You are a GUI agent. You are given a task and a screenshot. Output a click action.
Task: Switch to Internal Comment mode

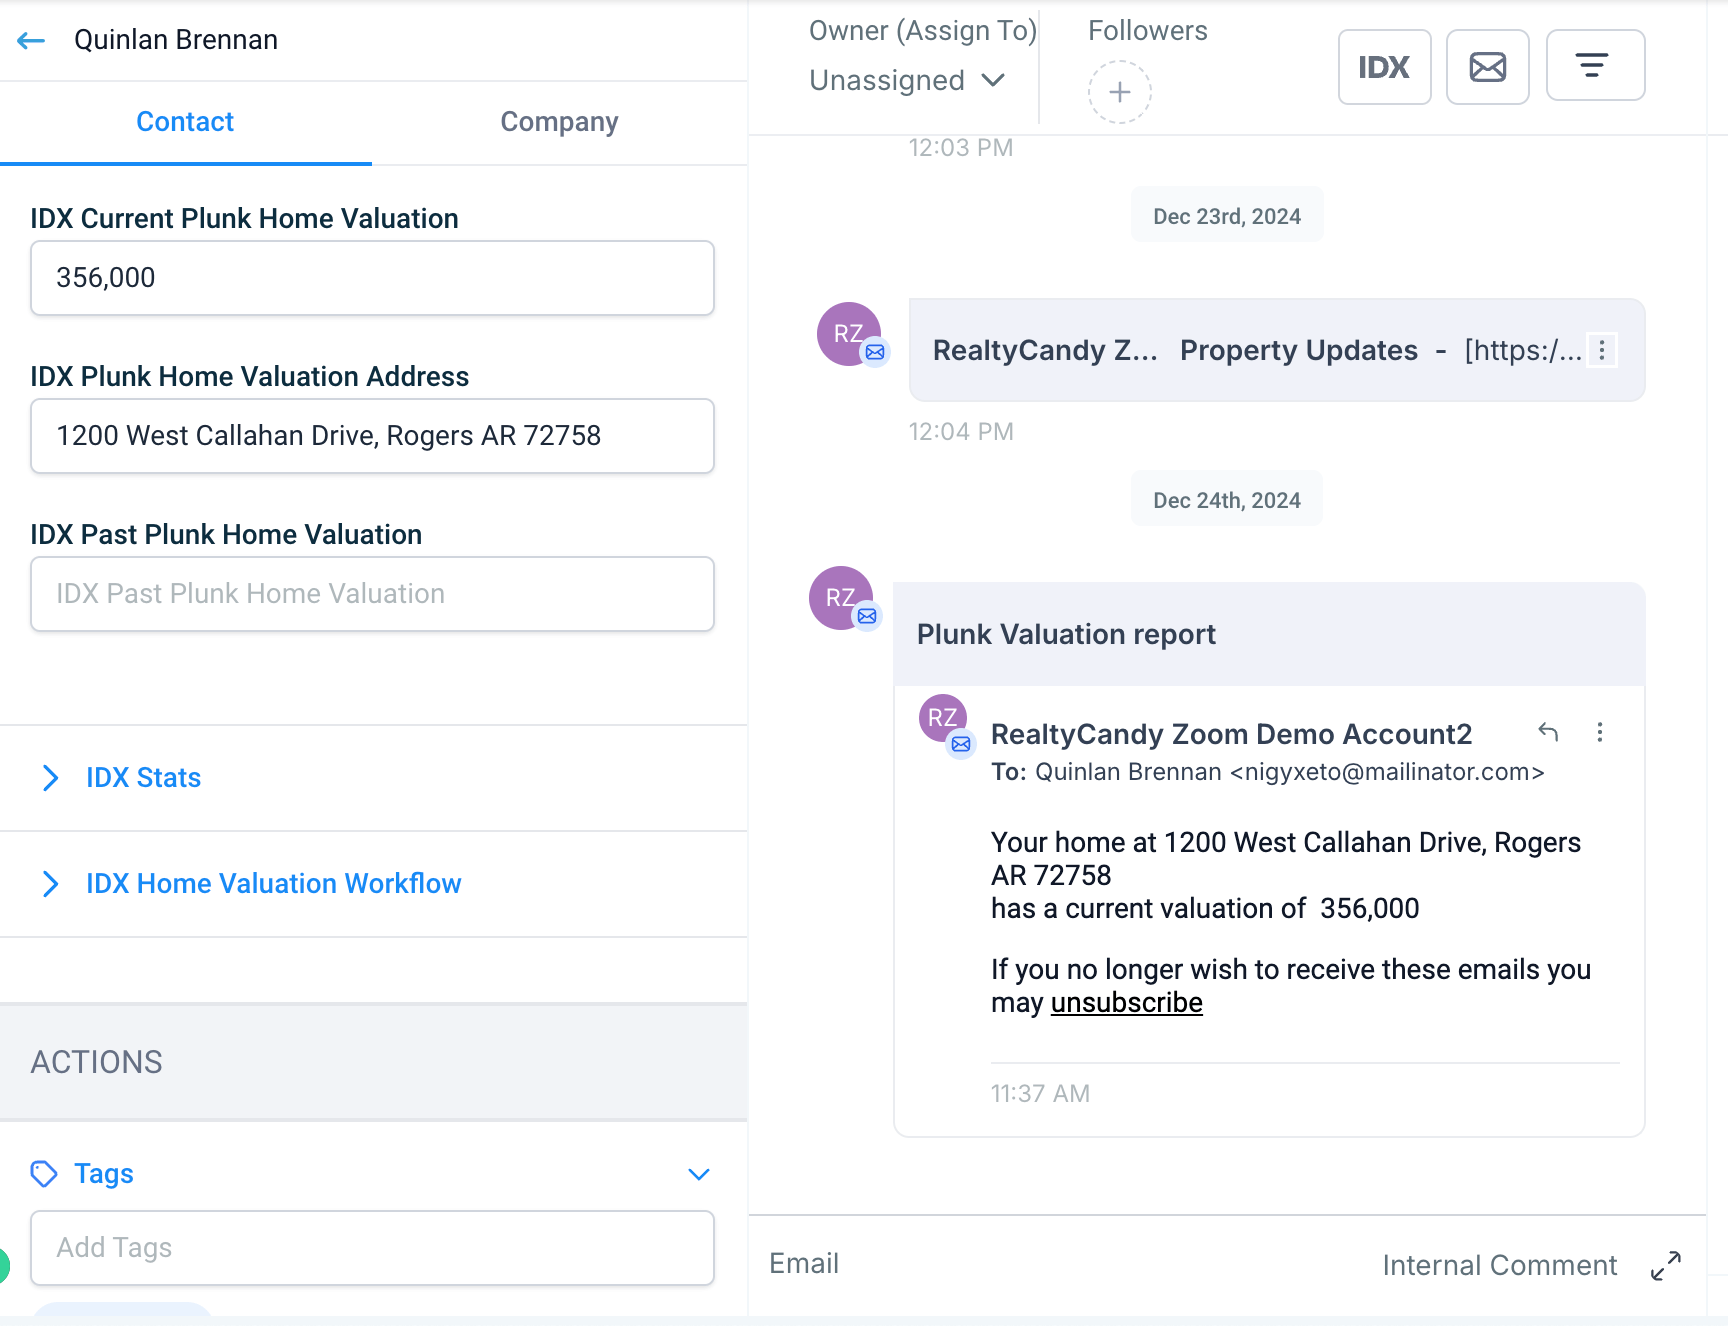click(1499, 1265)
